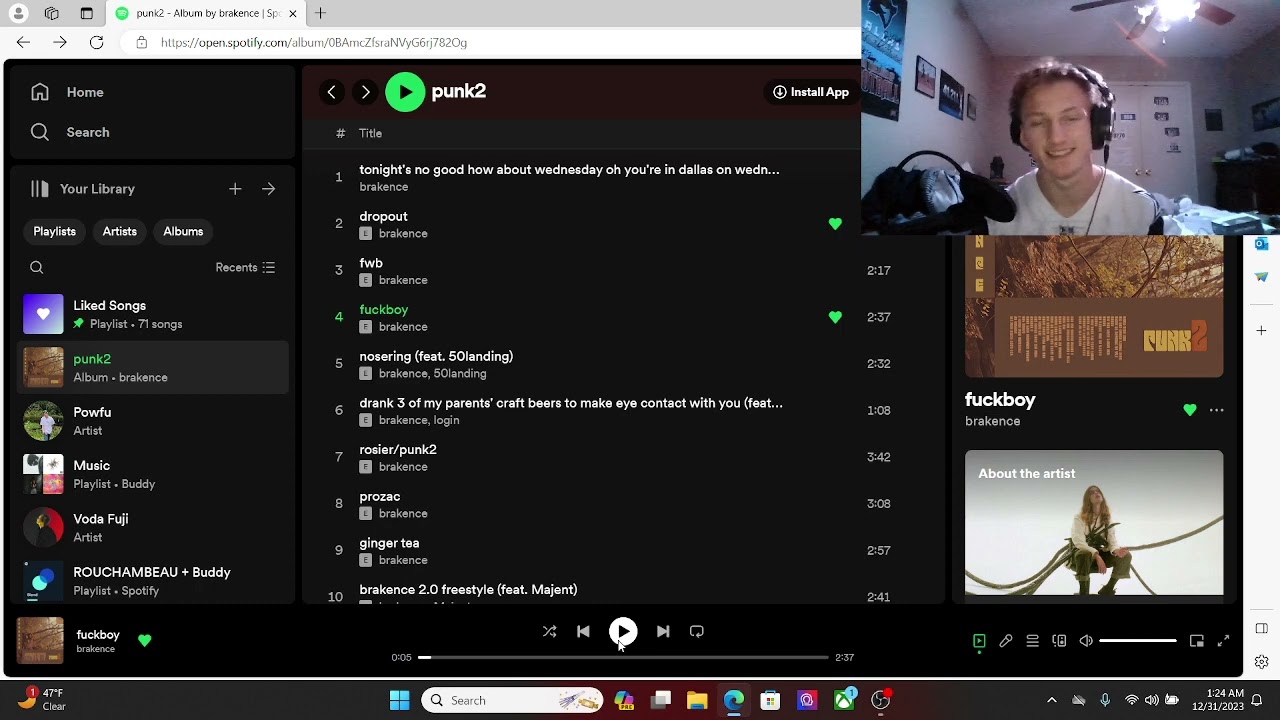The image size is (1280, 720).
Task: Open now playing album cover thumbnail
Action: click(x=40, y=641)
